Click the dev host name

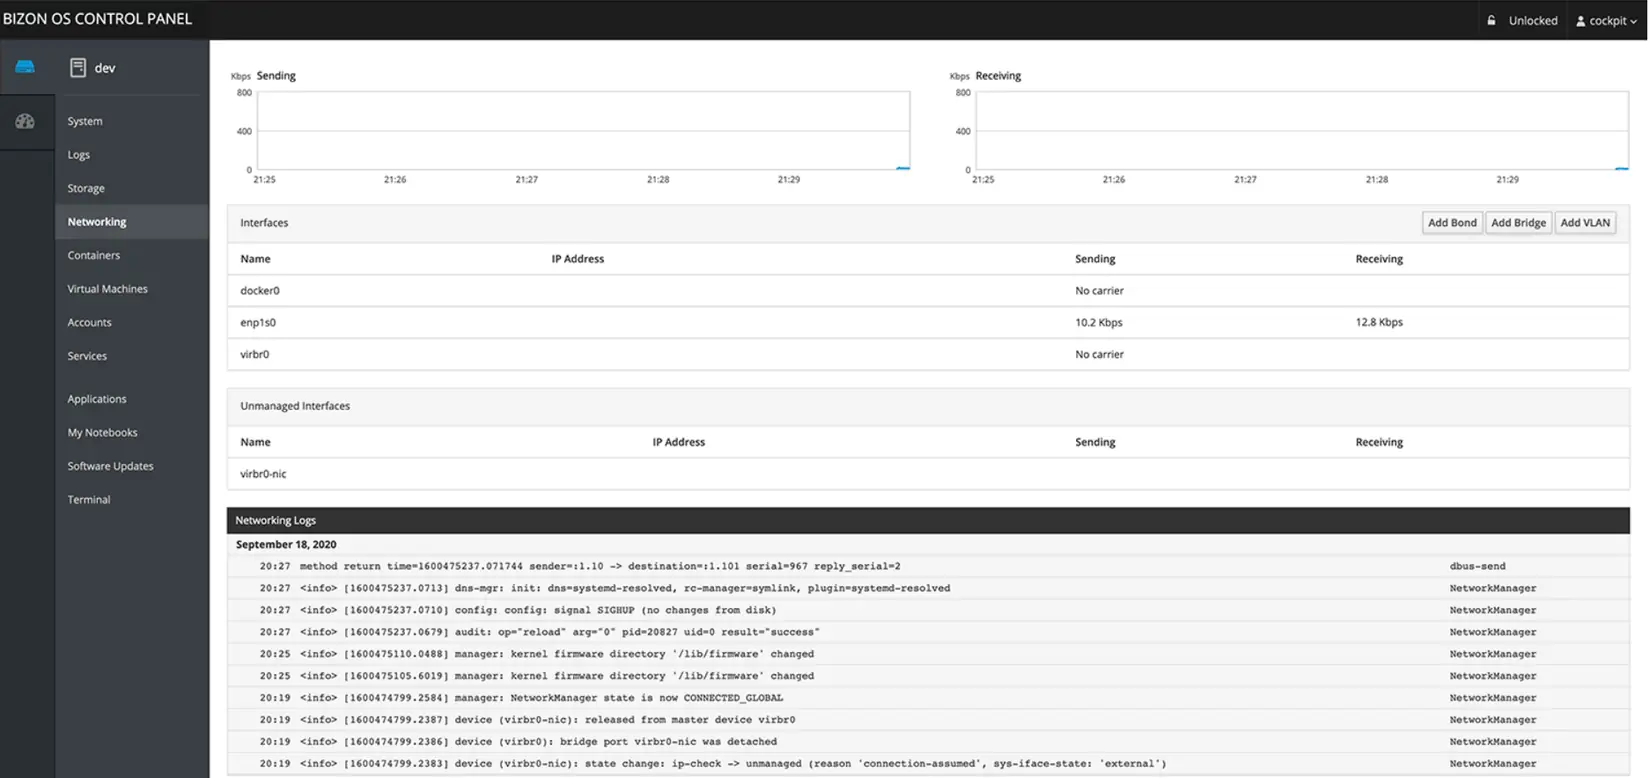(105, 68)
